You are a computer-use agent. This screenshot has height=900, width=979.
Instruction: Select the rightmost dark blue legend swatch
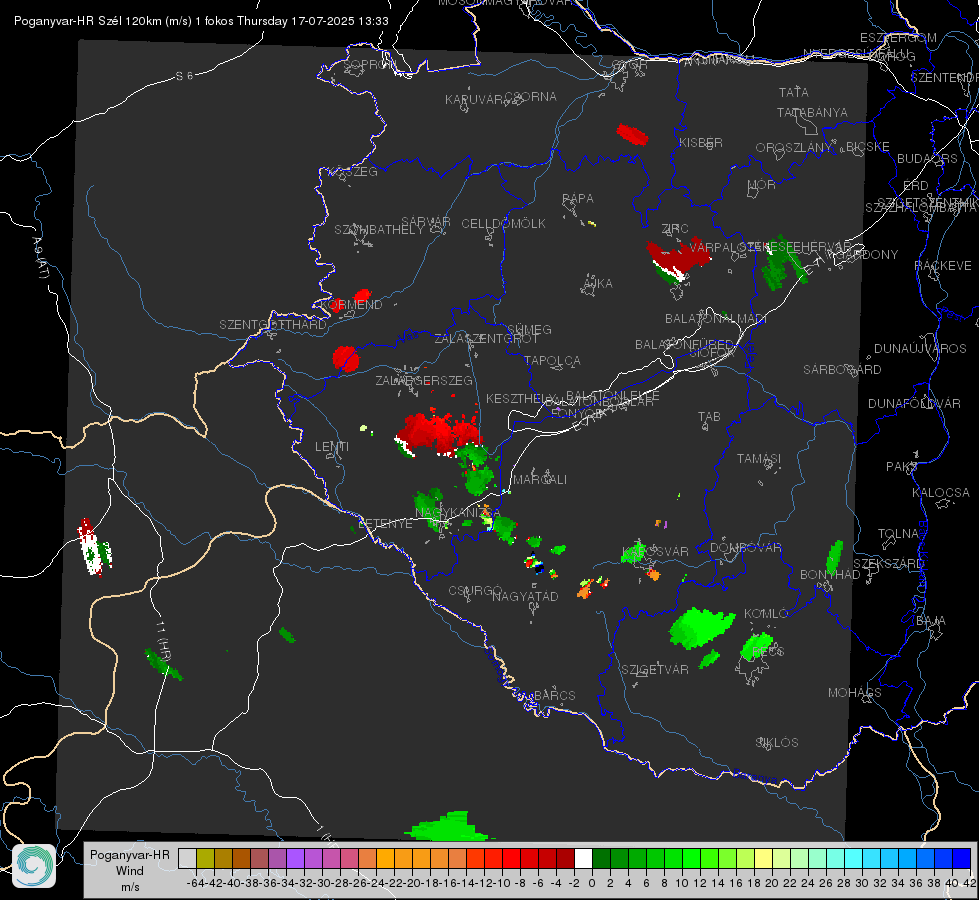(x=962, y=859)
